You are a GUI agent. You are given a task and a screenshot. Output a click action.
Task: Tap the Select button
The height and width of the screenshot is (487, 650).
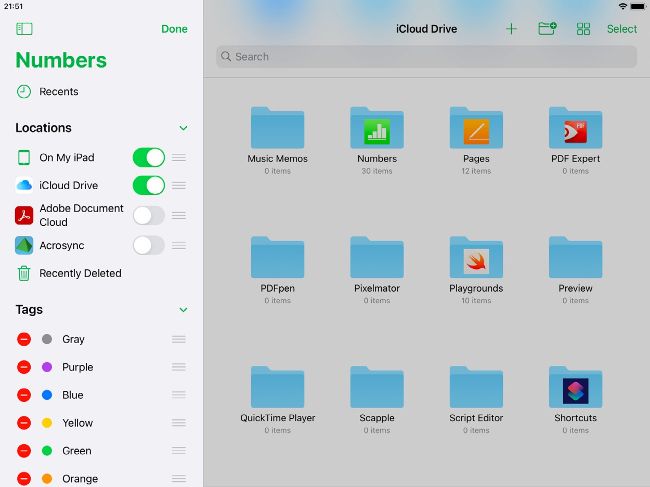[x=621, y=29]
